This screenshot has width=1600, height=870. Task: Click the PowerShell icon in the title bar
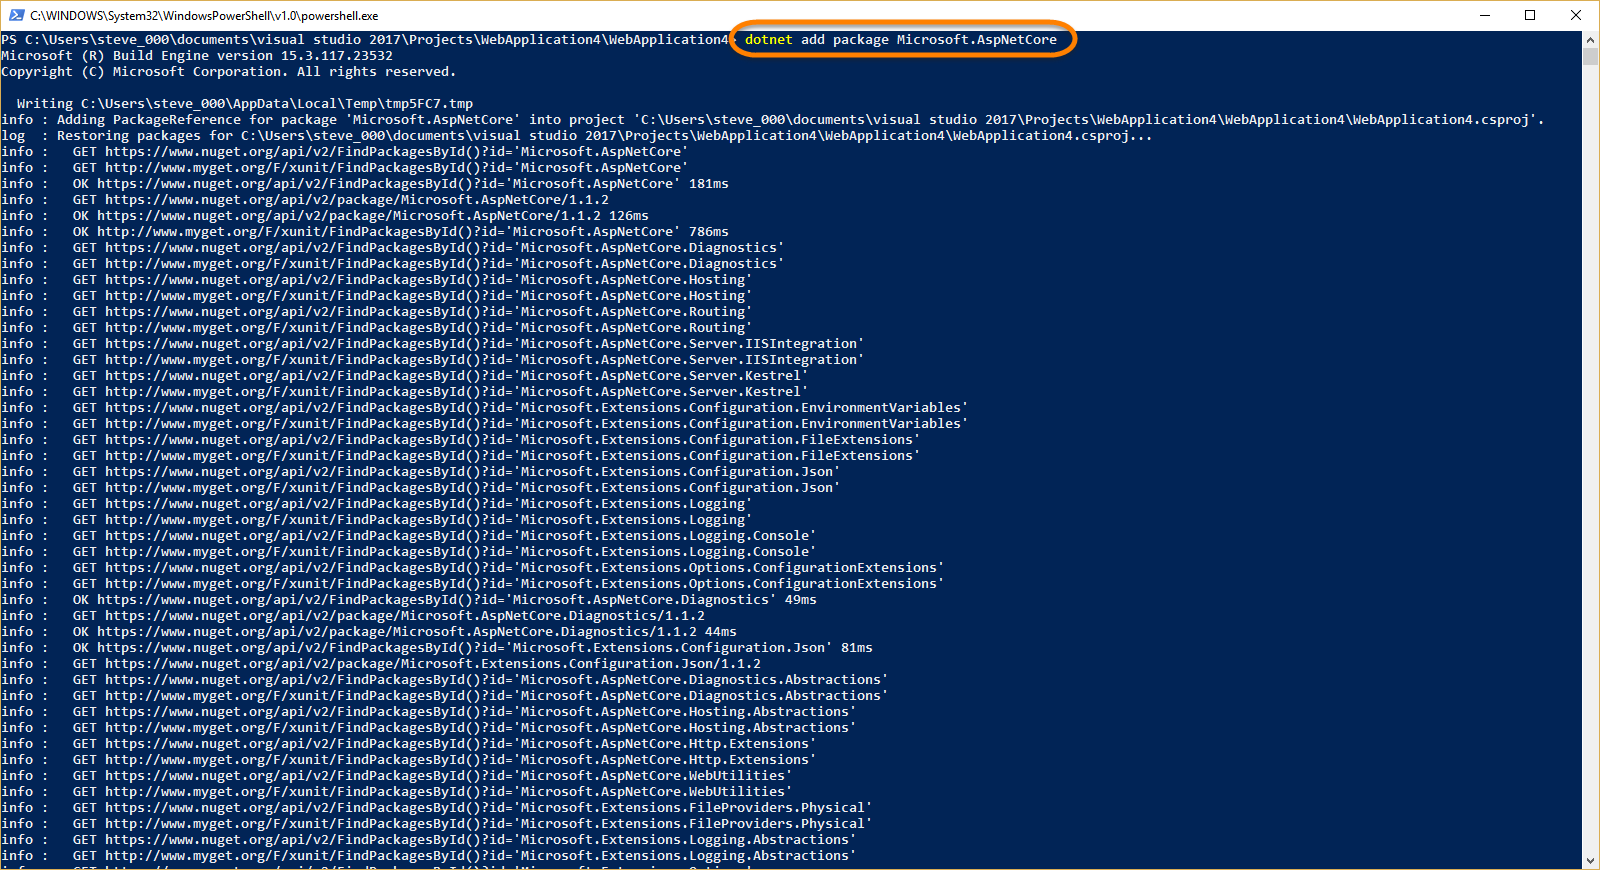click(x=16, y=15)
